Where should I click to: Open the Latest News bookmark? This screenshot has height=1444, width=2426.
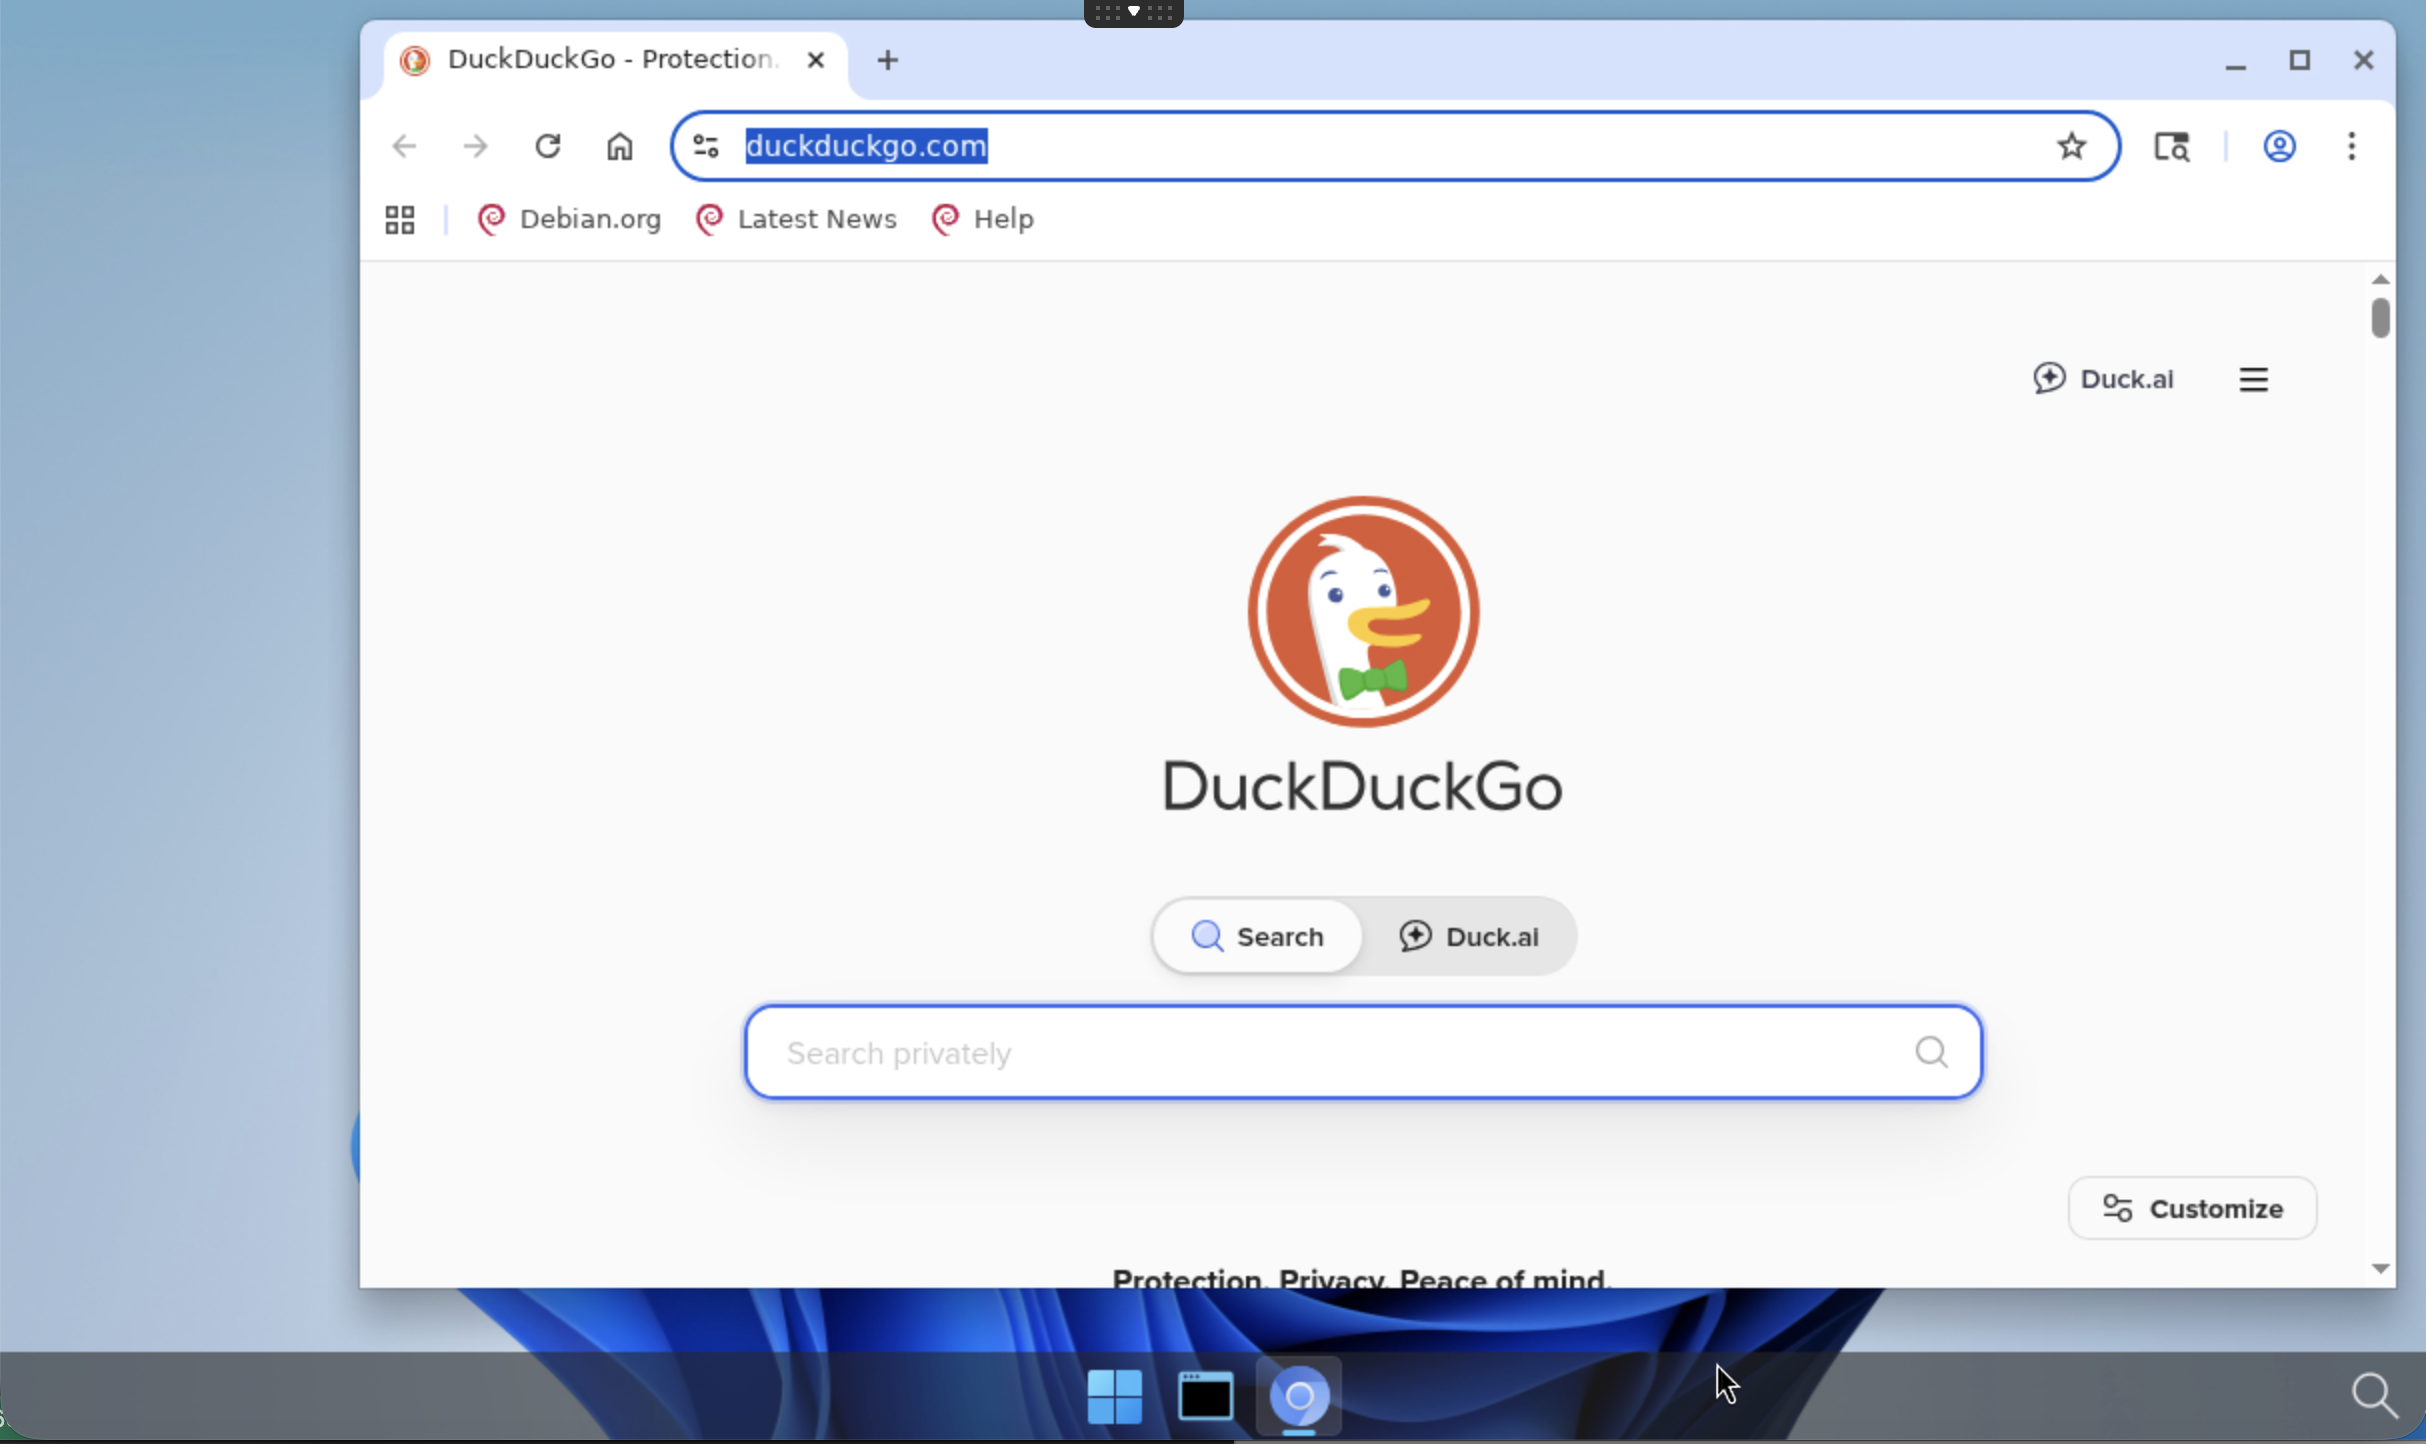pyautogui.click(x=796, y=219)
